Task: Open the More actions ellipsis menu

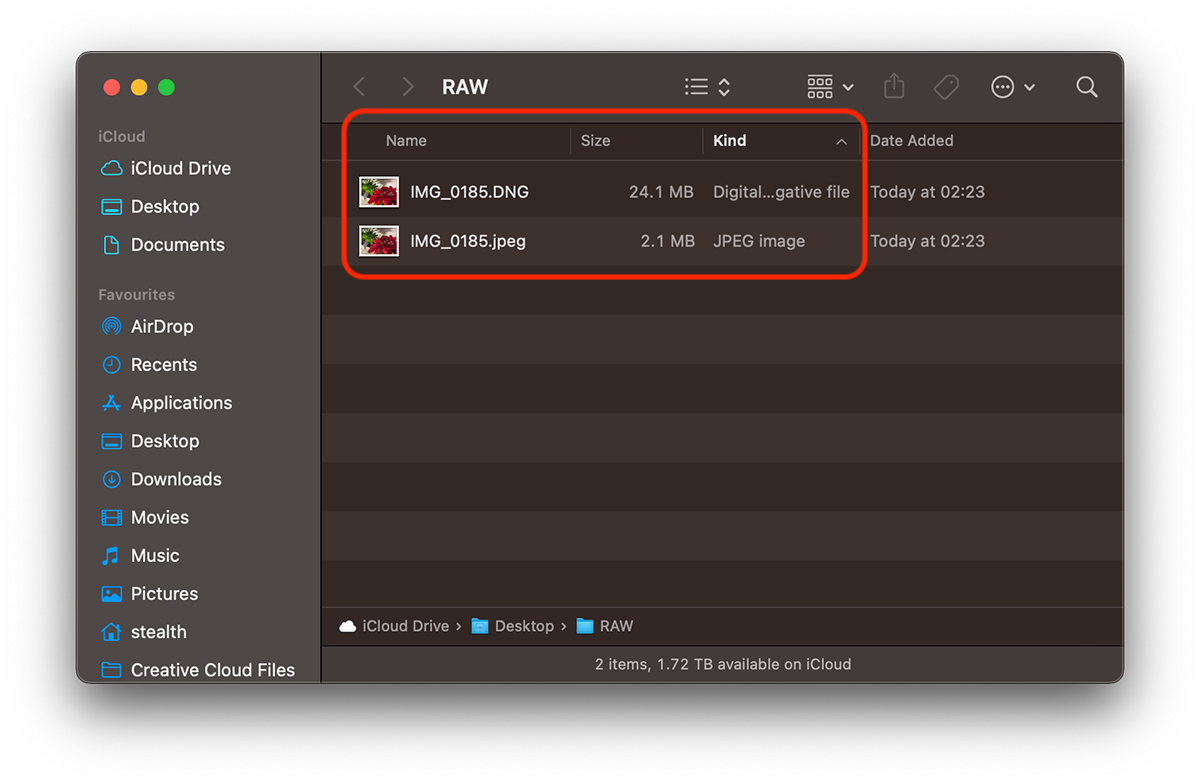Action: tap(1013, 87)
